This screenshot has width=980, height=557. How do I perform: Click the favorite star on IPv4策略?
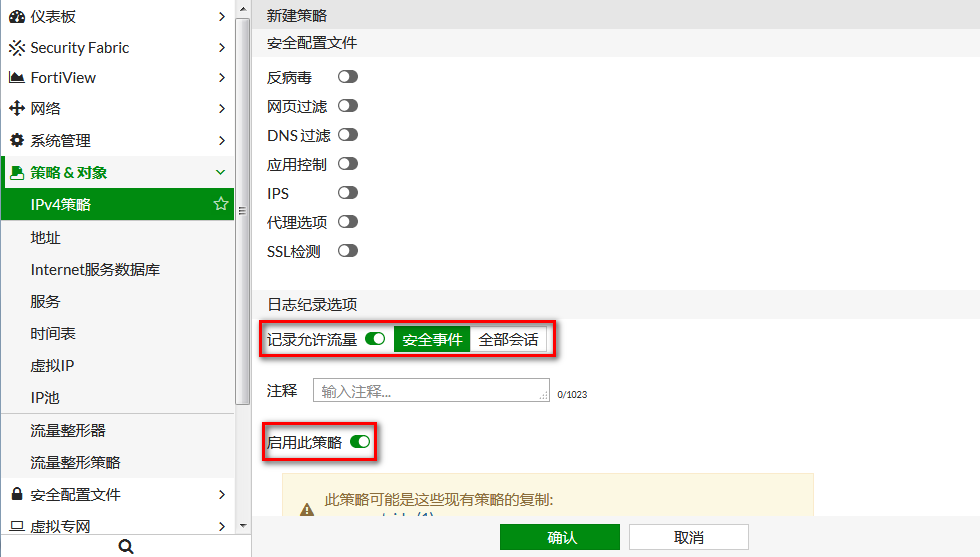(221, 204)
